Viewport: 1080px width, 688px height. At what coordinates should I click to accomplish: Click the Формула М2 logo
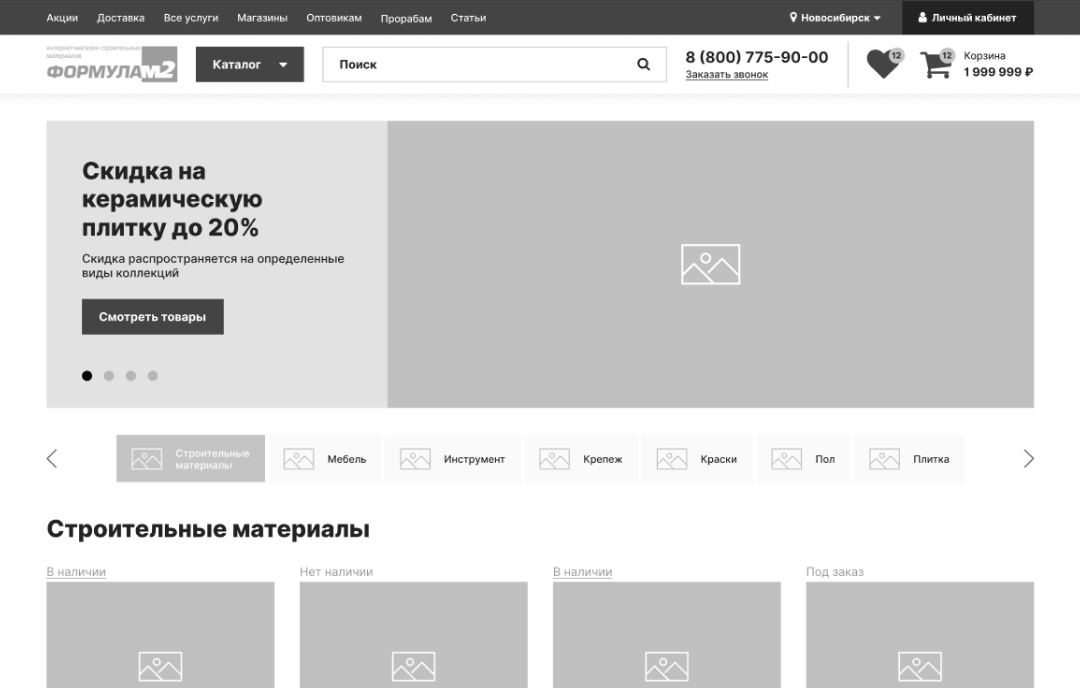[111, 65]
